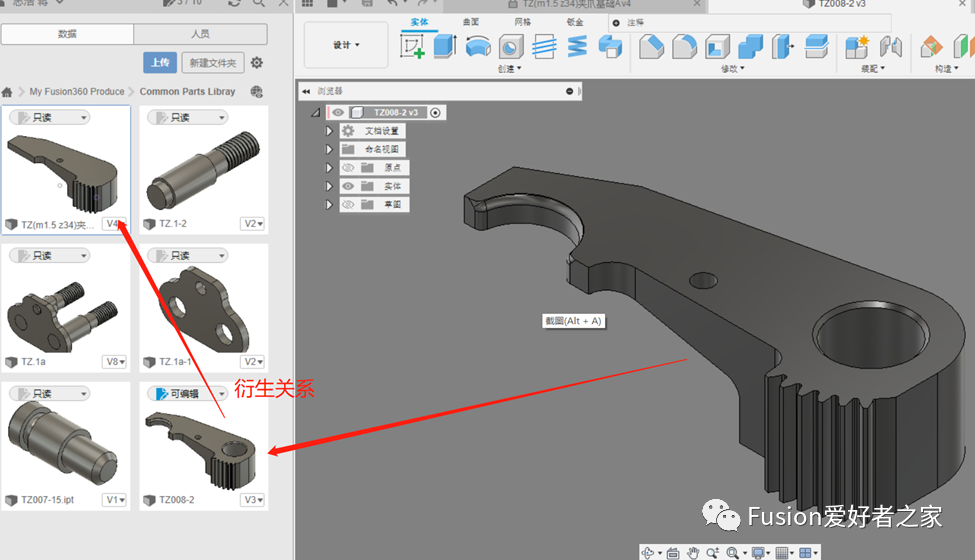Expand the 文档设置 tree node
Viewport: 975px width, 560px height.
pyautogui.click(x=329, y=131)
